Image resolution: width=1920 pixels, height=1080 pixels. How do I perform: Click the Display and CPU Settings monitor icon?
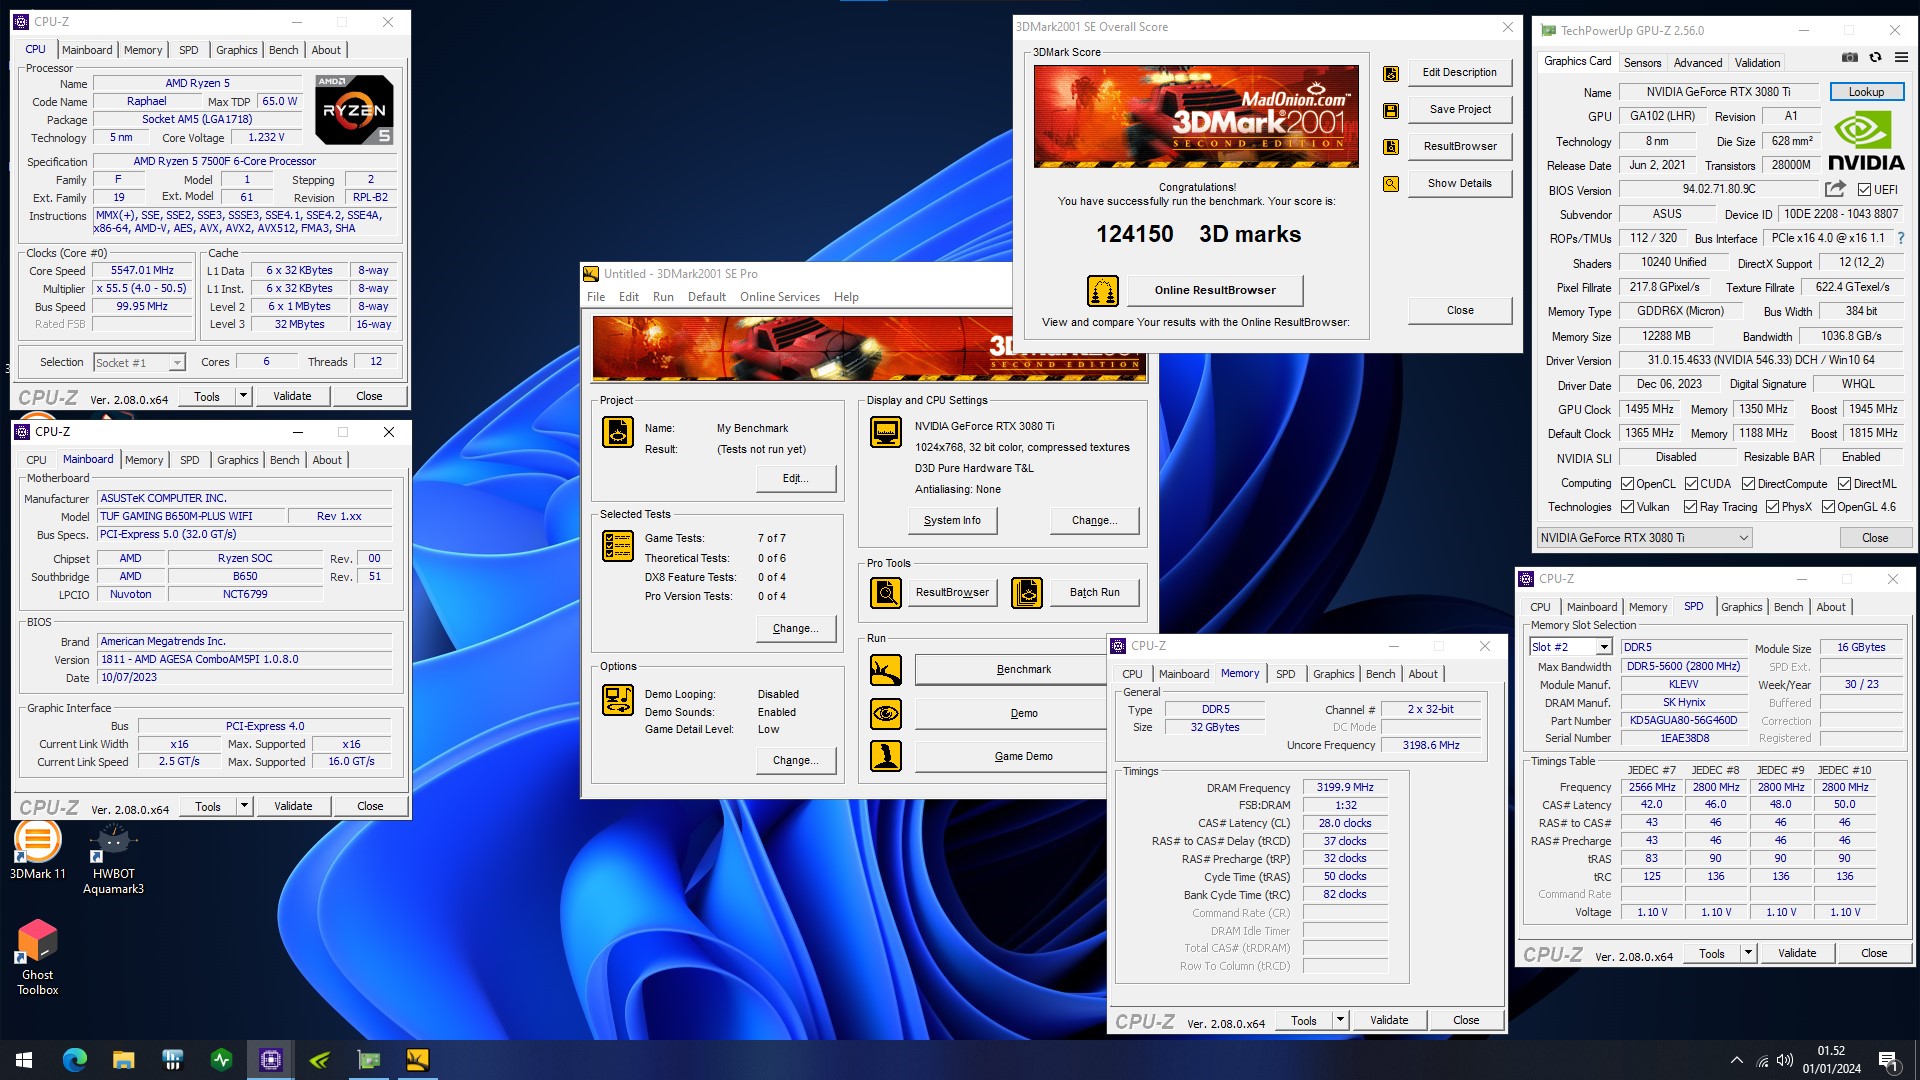(886, 432)
